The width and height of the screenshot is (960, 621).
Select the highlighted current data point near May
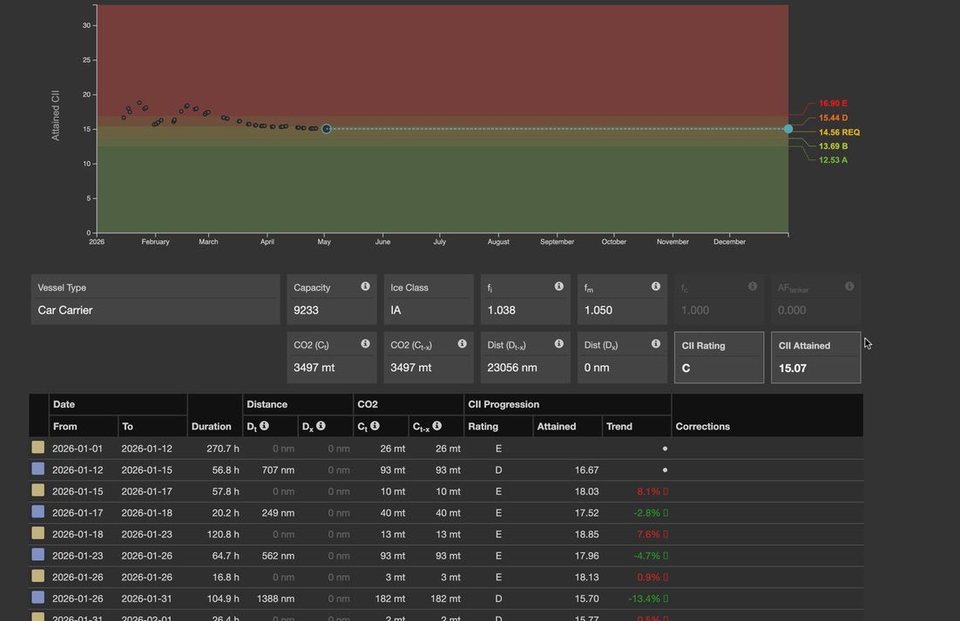click(x=326, y=129)
